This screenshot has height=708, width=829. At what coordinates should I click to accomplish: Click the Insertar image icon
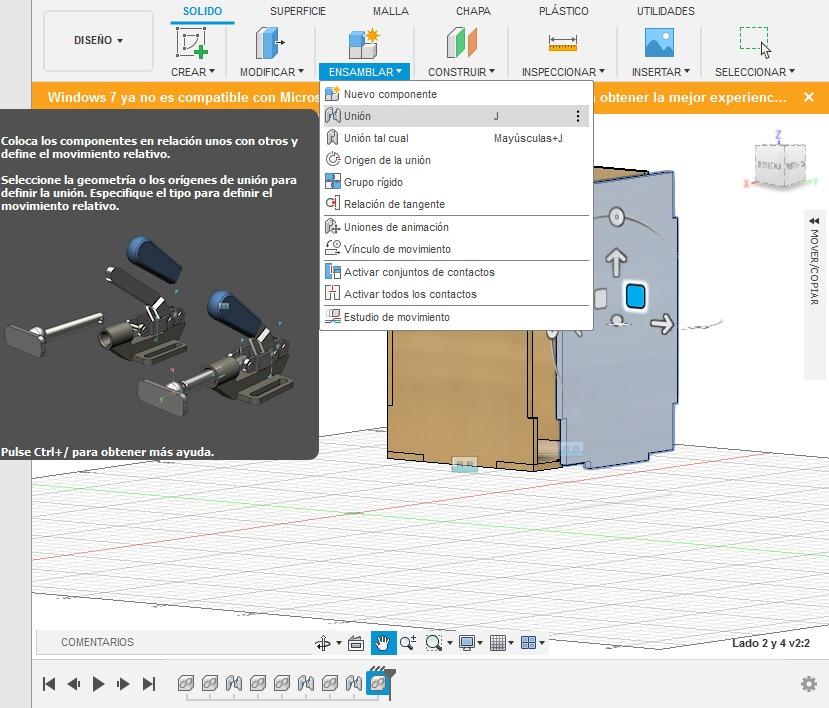pos(659,43)
